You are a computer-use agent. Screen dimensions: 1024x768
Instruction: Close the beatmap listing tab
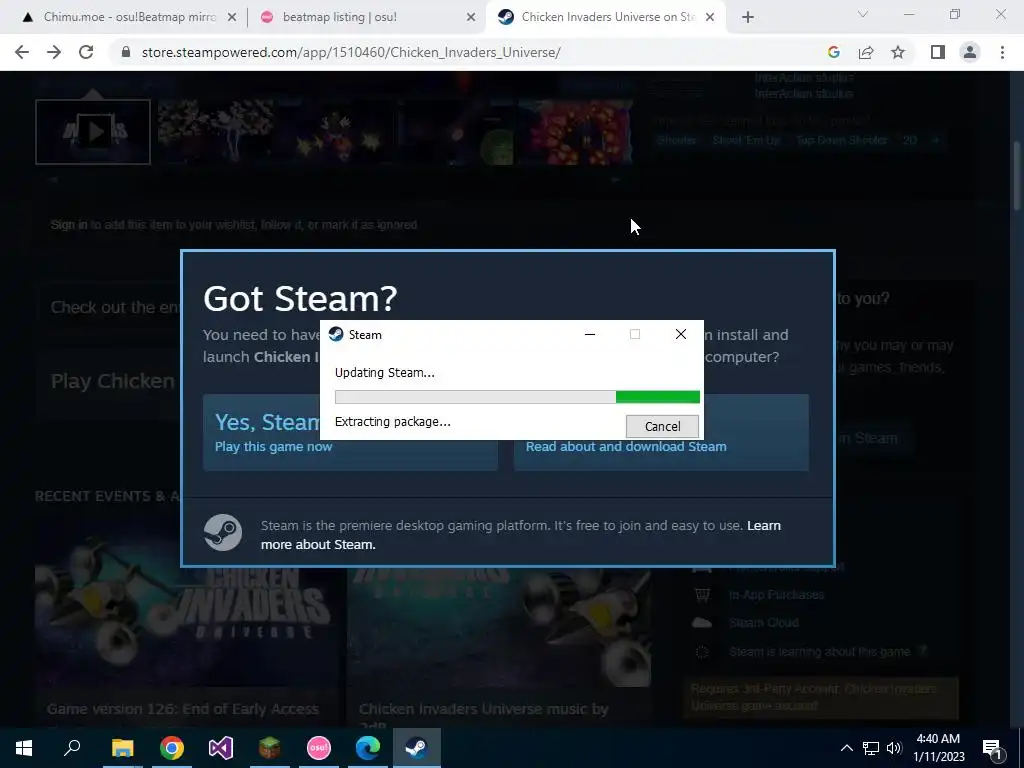point(471,18)
